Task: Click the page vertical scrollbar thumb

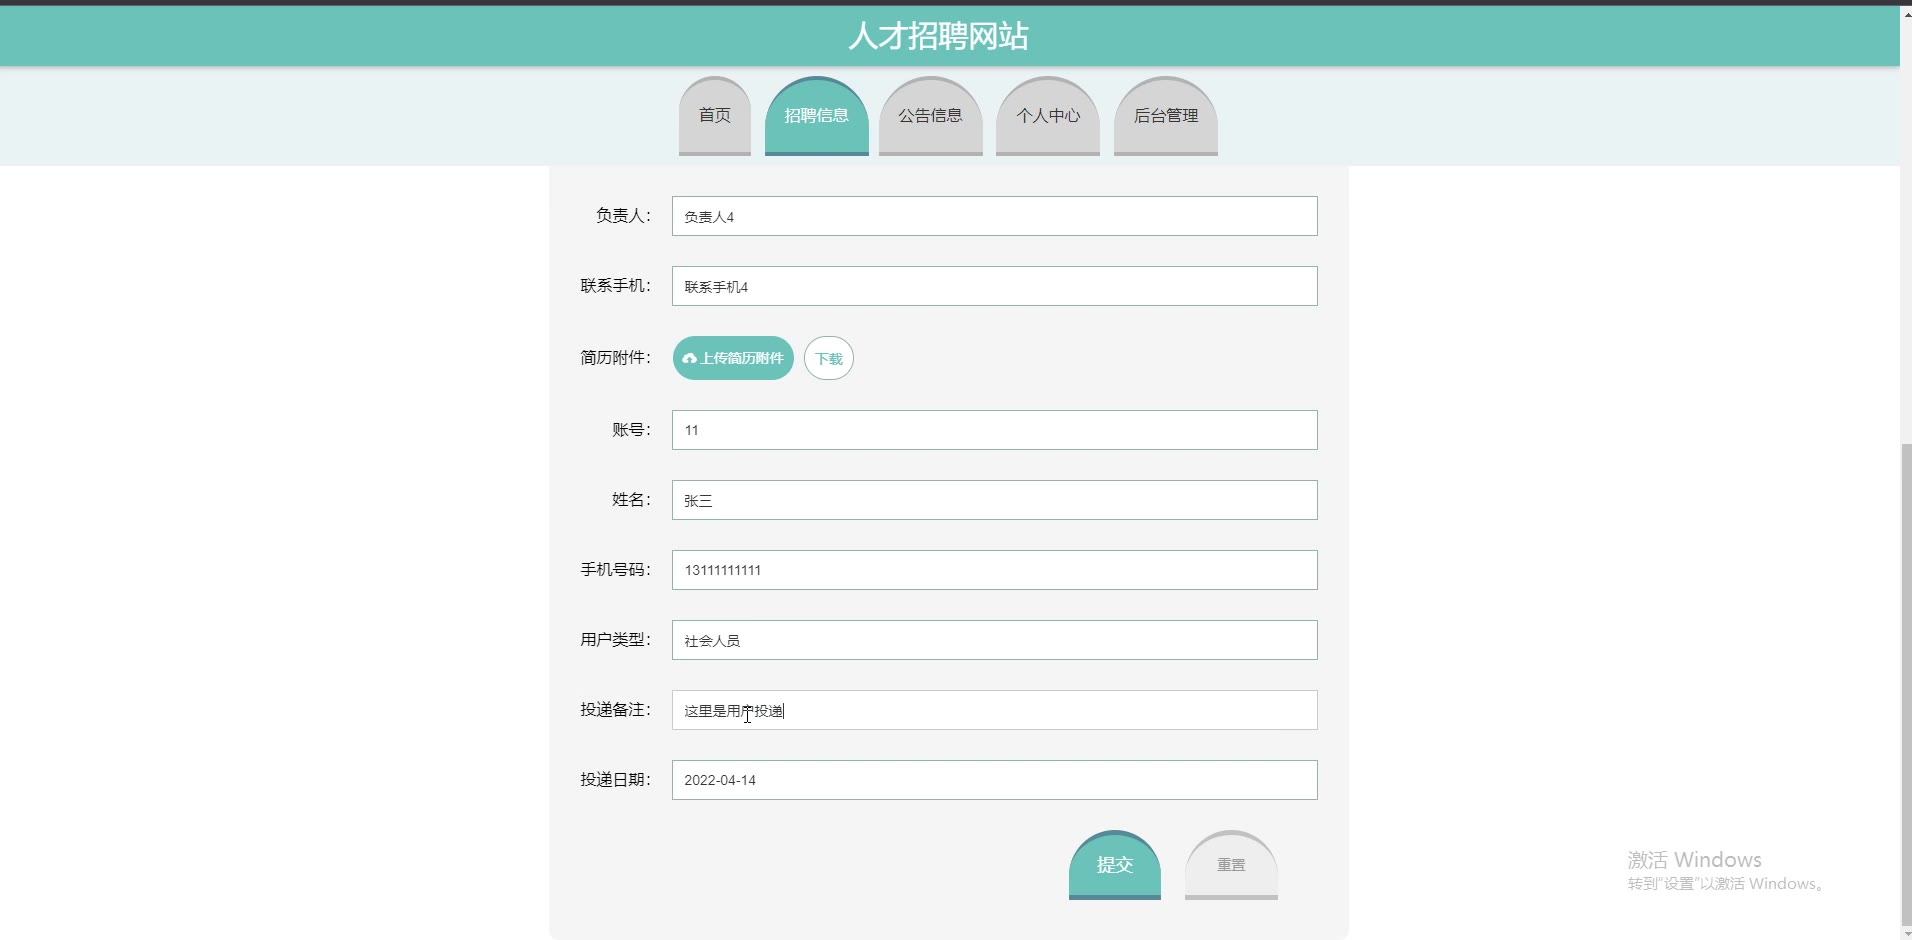Action: pos(1906,683)
